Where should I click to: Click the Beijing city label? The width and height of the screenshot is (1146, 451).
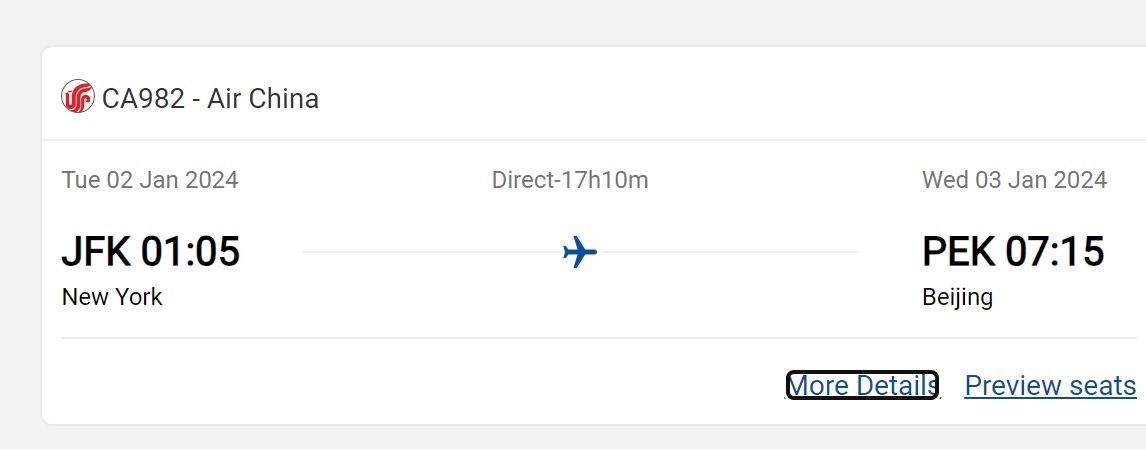coord(957,297)
